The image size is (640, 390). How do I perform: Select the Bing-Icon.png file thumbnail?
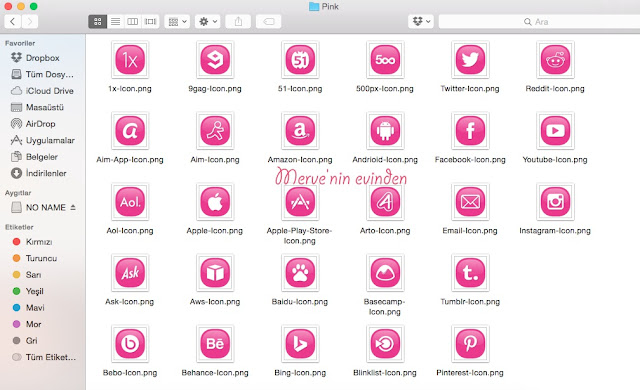pyautogui.click(x=300, y=343)
